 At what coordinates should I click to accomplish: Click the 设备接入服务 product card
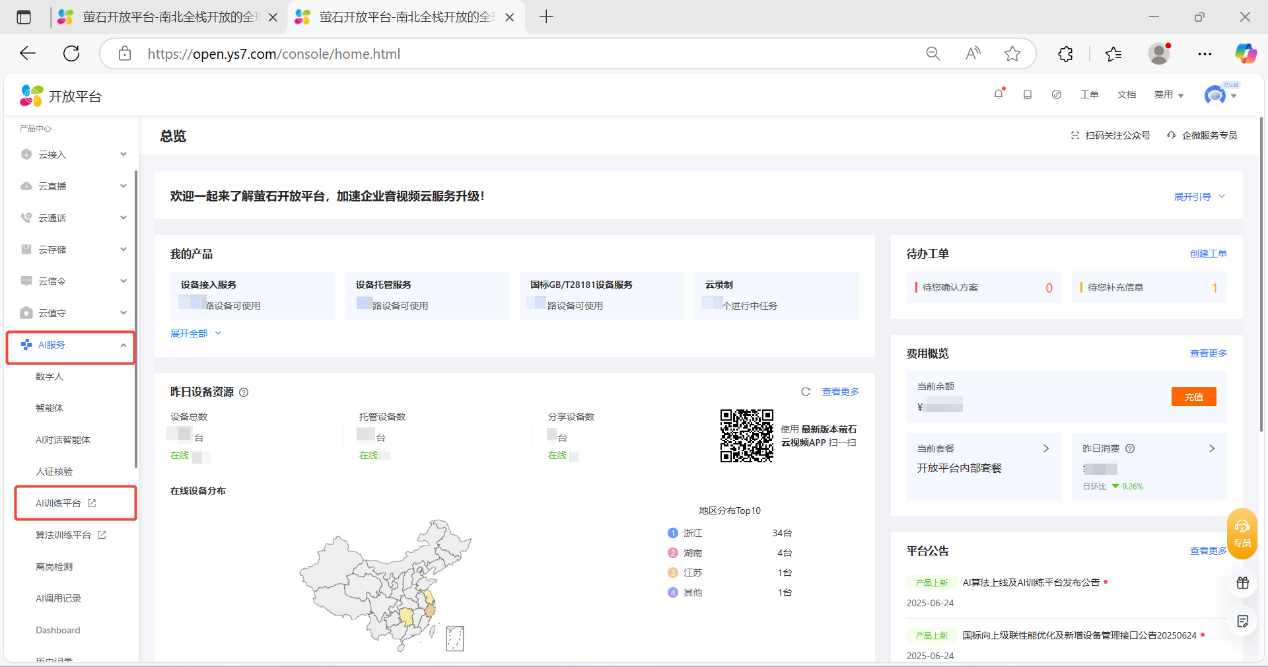(252, 296)
